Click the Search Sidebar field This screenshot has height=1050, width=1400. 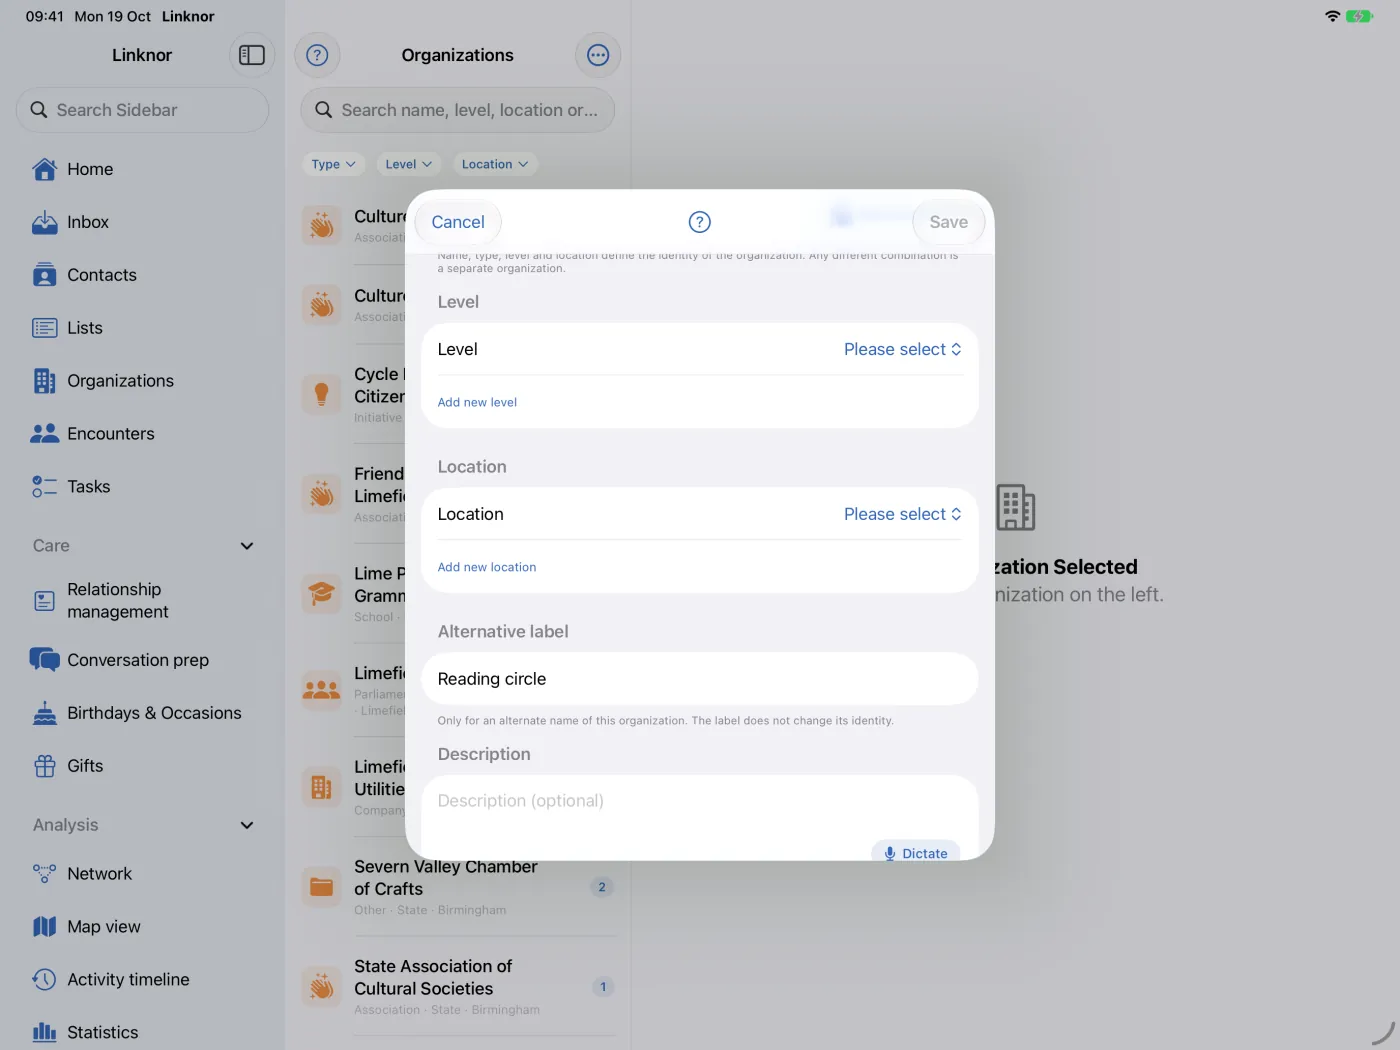tap(142, 110)
